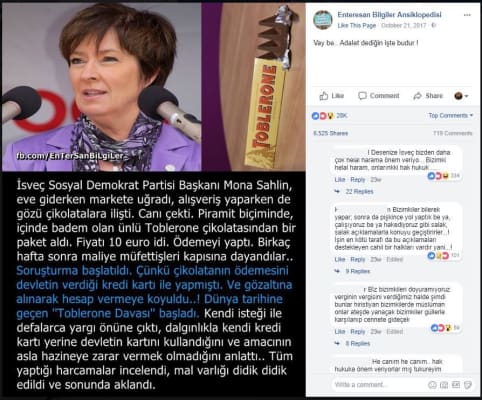Screen dimensions: 482x400
Task: Open the post options three-dots menu
Action: (467, 15)
